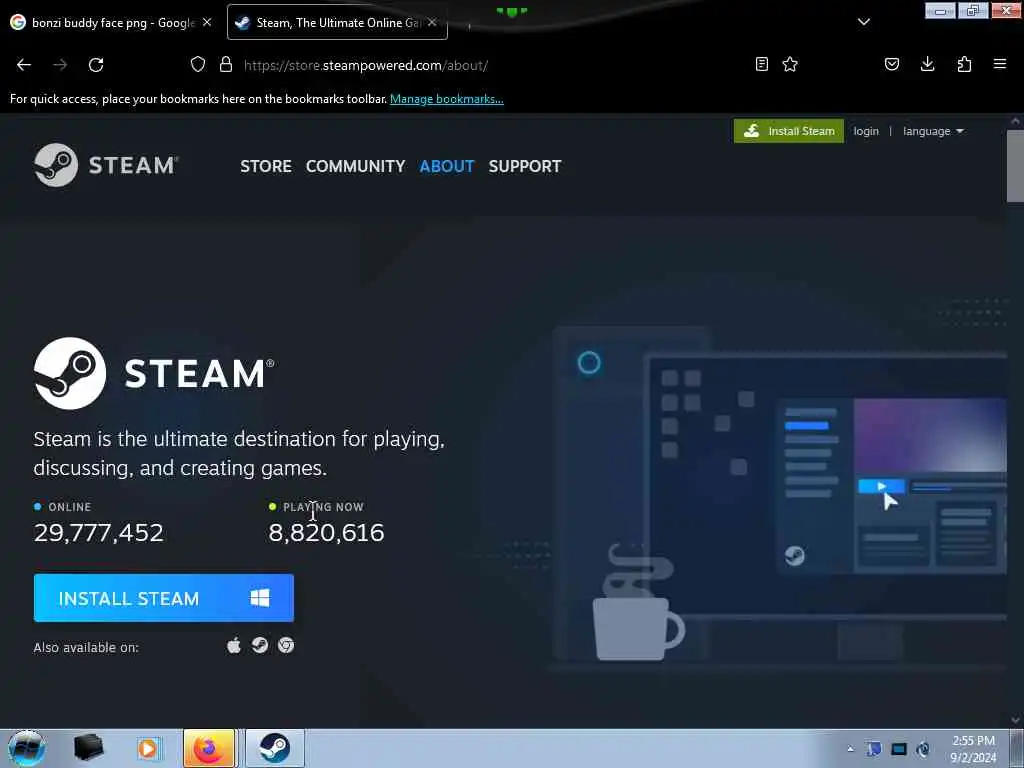
Task: Click the 8,820,616 playing now count
Action: pyautogui.click(x=327, y=533)
